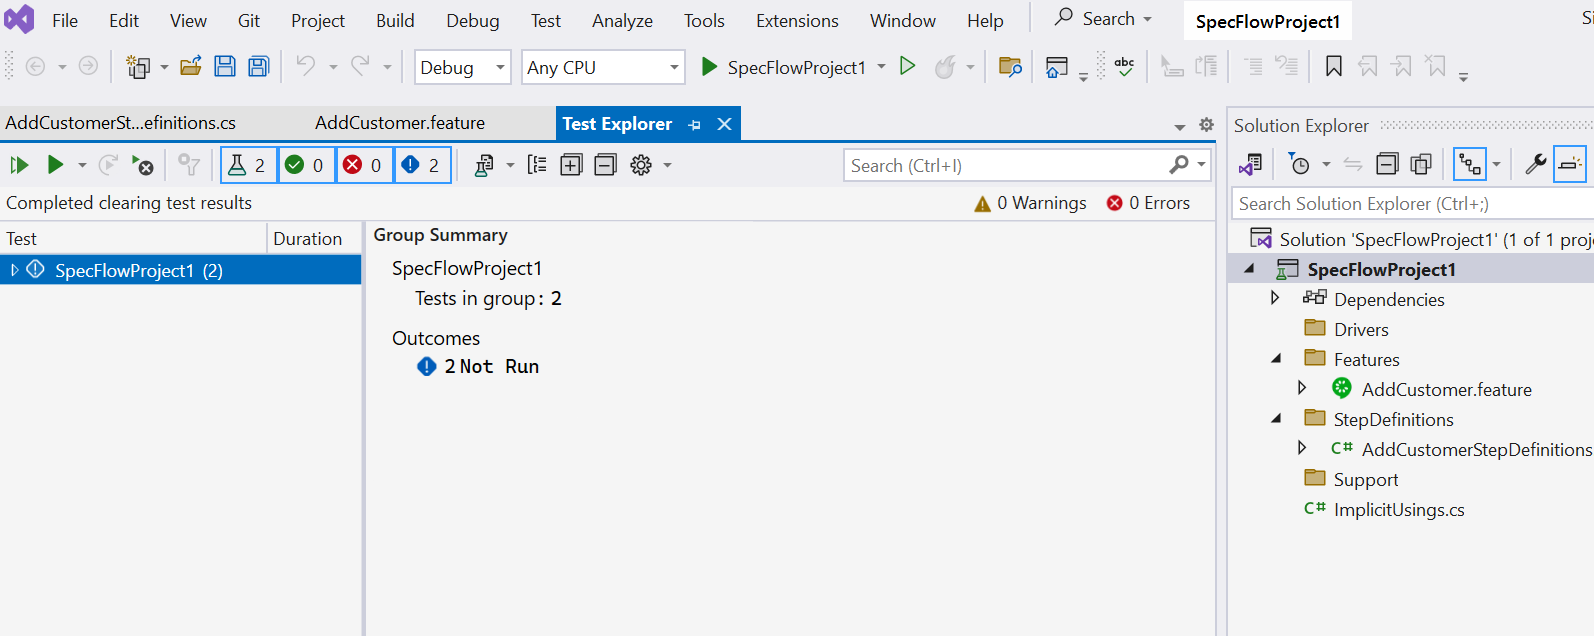This screenshot has height=636, width=1594.
Task: Switch to AddCustomerSt...efinitions.cs tab
Action: [x=121, y=123]
